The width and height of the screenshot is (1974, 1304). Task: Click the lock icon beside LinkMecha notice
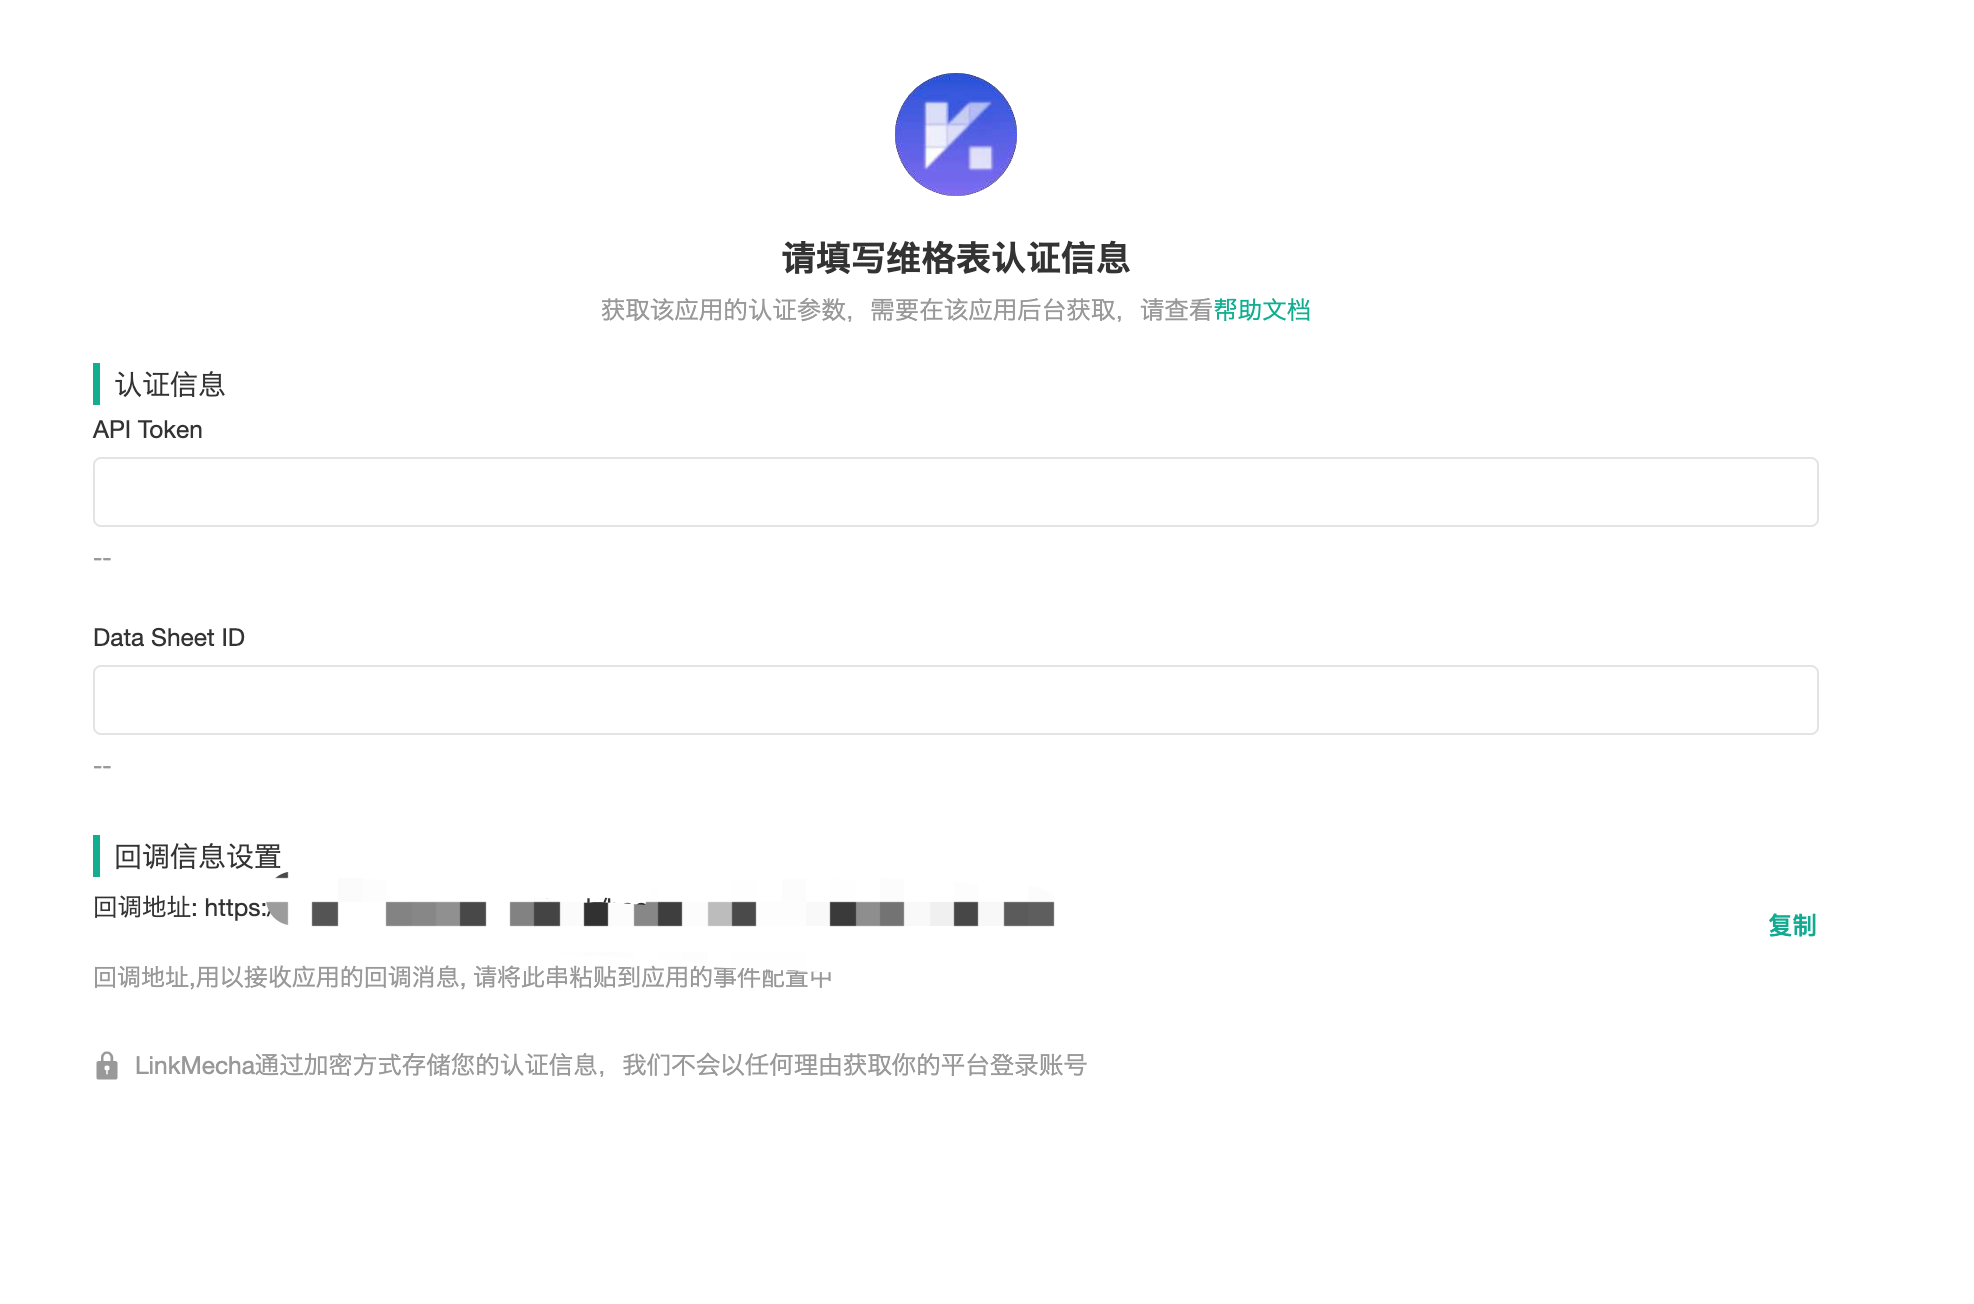[x=107, y=1065]
